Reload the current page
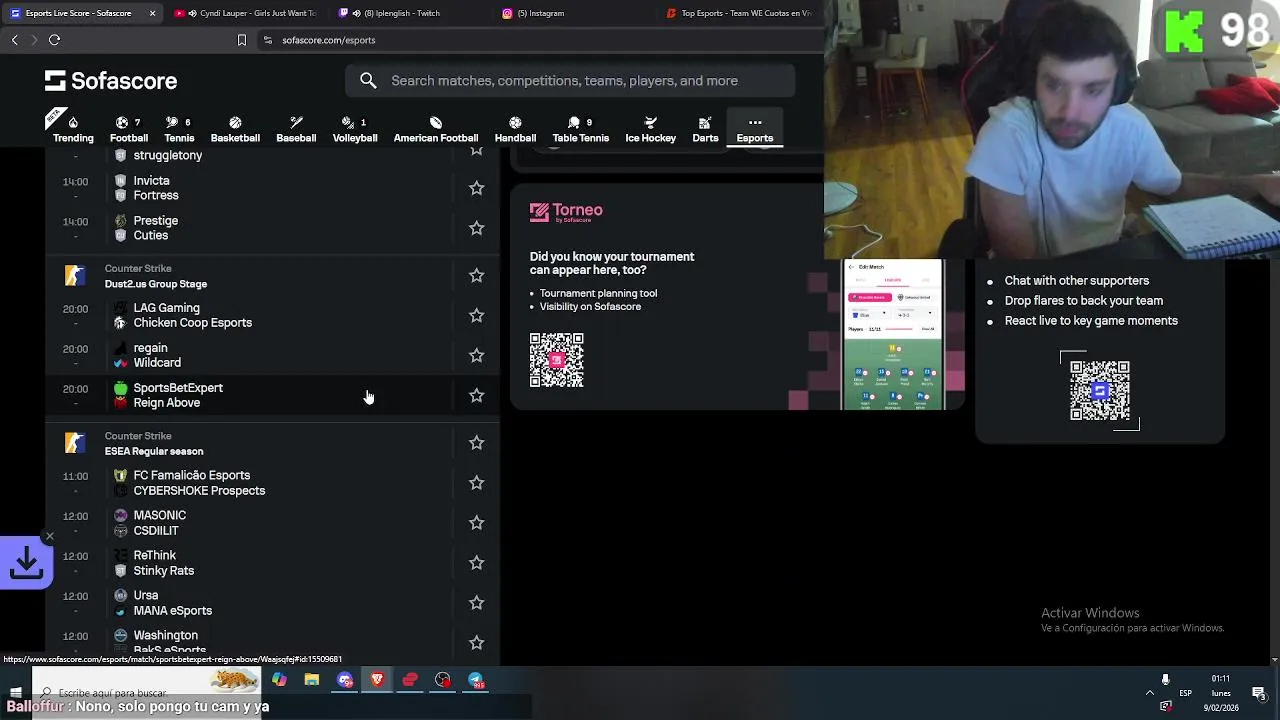 tap(54, 40)
